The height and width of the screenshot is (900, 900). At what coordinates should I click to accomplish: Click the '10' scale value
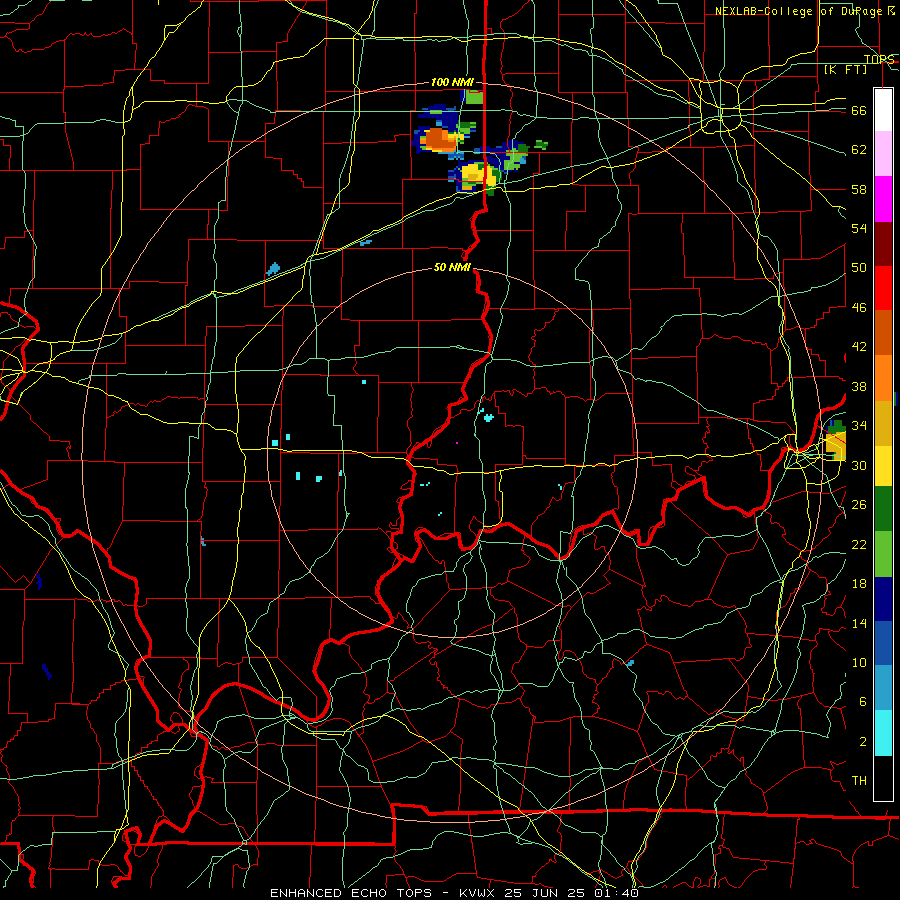coord(859,662)
